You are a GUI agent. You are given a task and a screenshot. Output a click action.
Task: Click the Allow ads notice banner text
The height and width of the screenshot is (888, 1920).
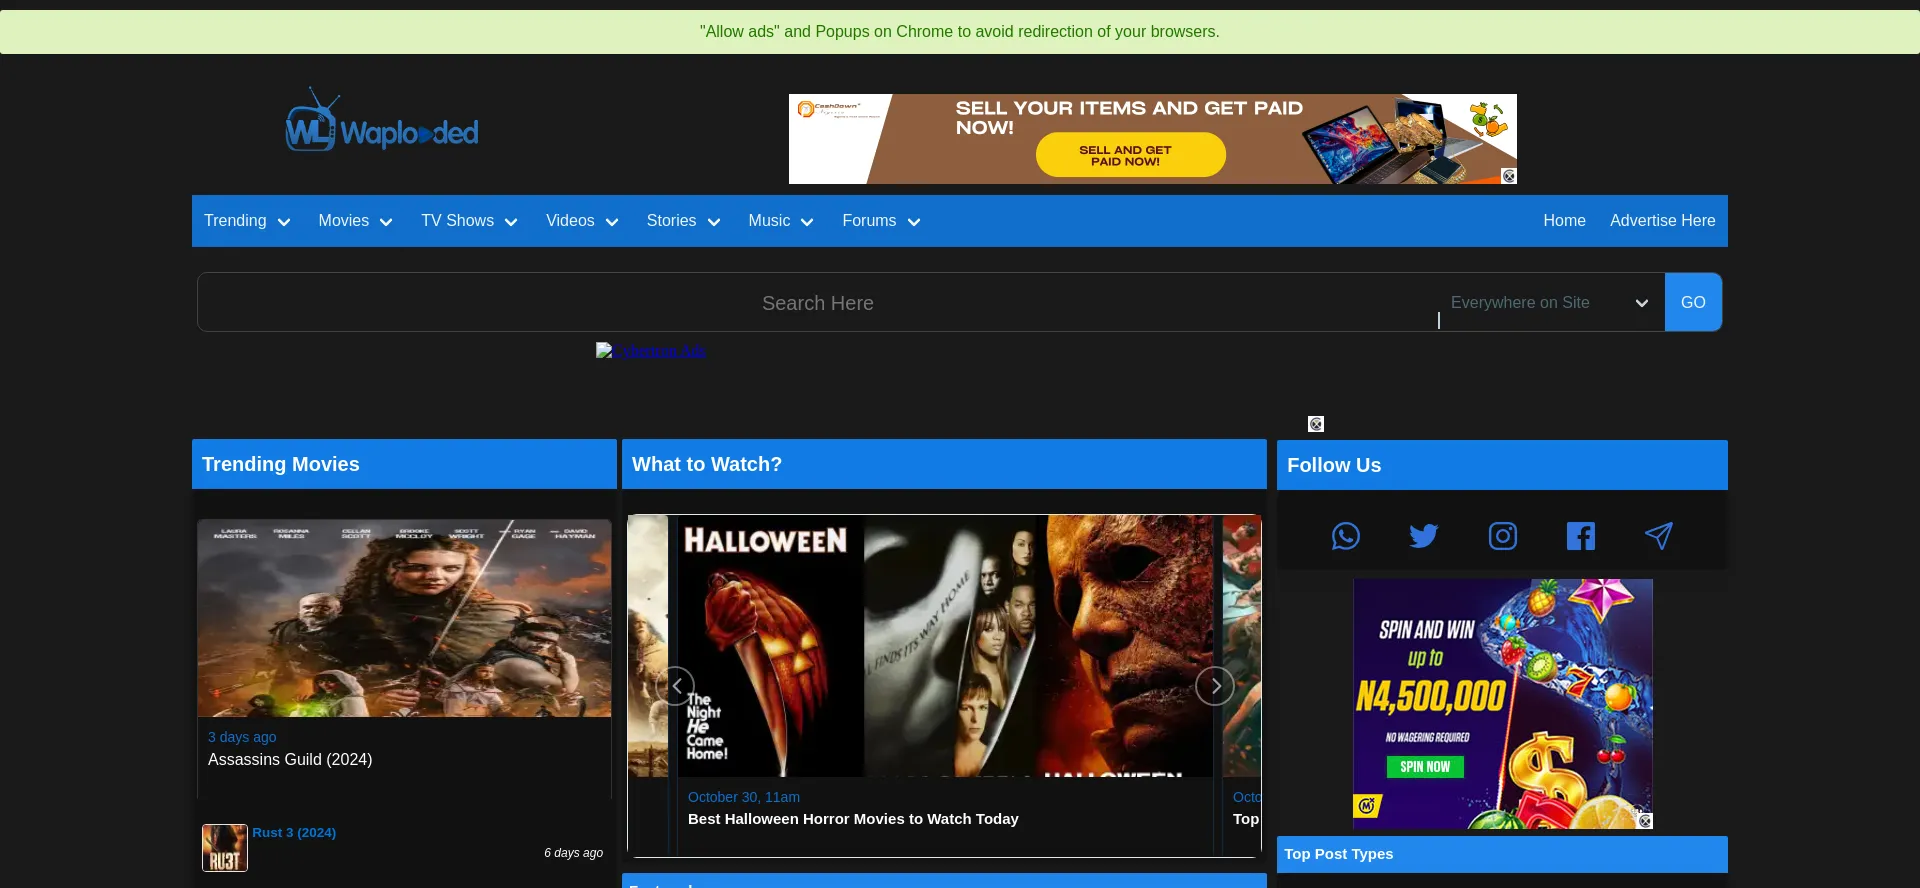[960, 32]
